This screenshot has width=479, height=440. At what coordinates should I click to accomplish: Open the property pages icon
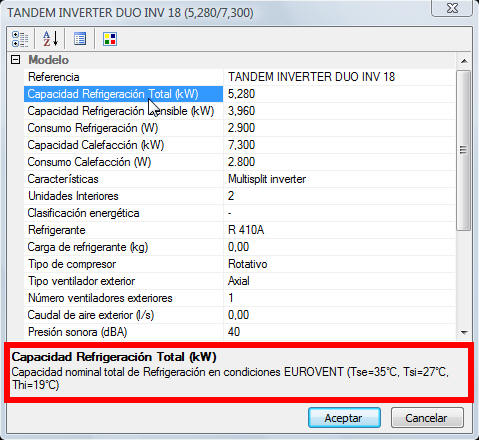[x=80, y=39]
